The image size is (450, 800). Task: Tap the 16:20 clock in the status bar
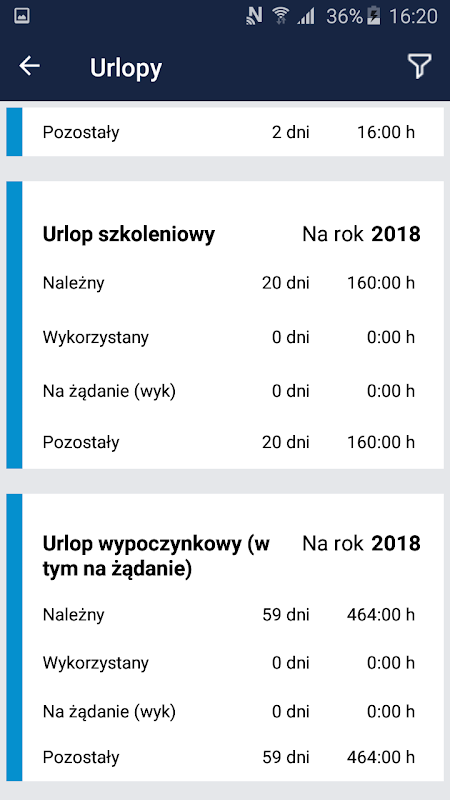point(413,16)
